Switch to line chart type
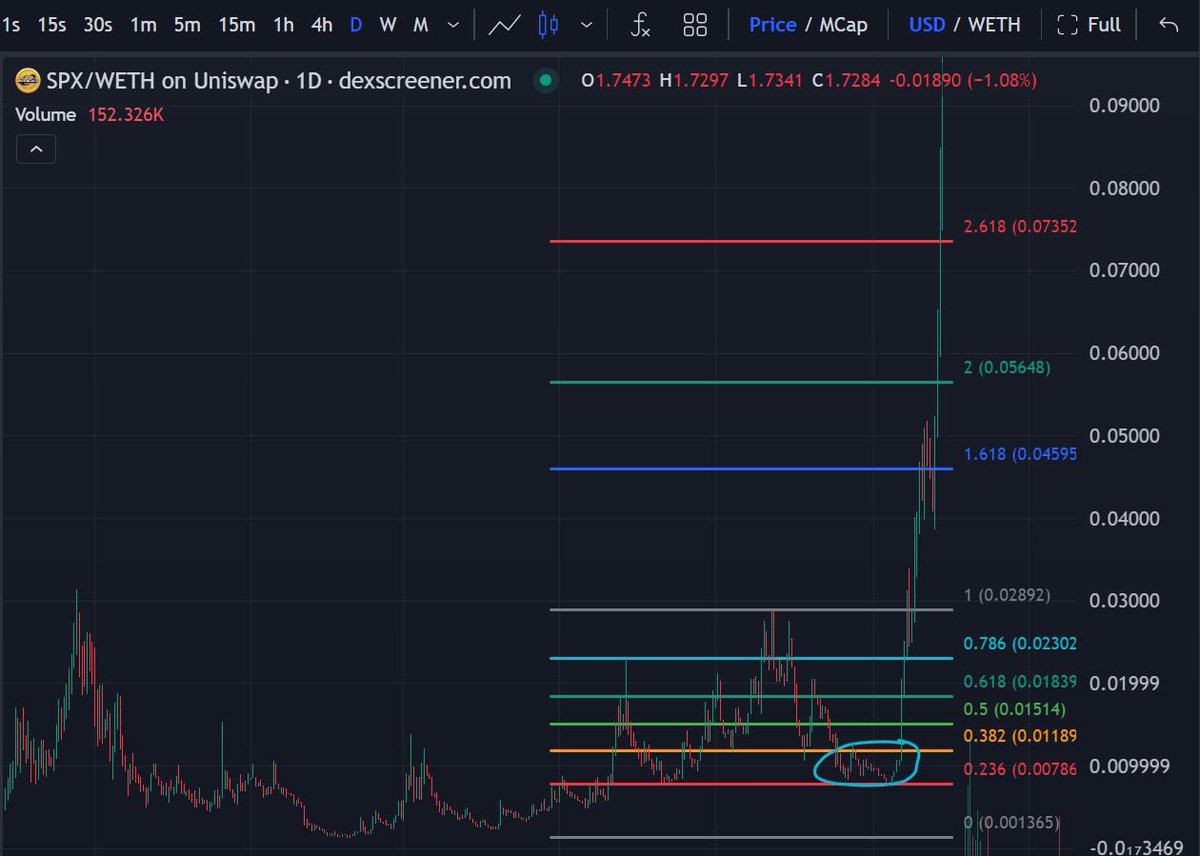Viewport: 1200px width, 856px height. coord(506,25)
